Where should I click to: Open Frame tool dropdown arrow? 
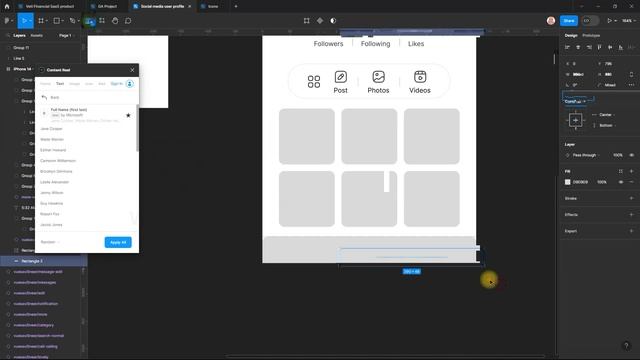(47, 21)
